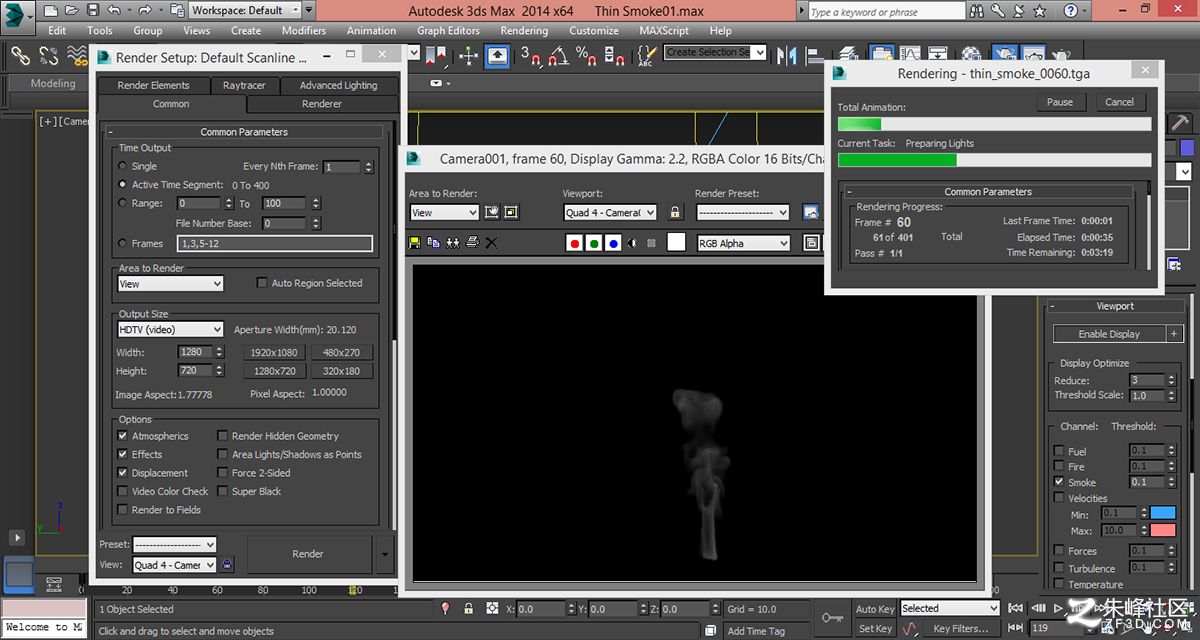Toggle Keyboard Shortcut Override icon
This screenshot has width=1200, height=640.
click(x=497, y=56)
